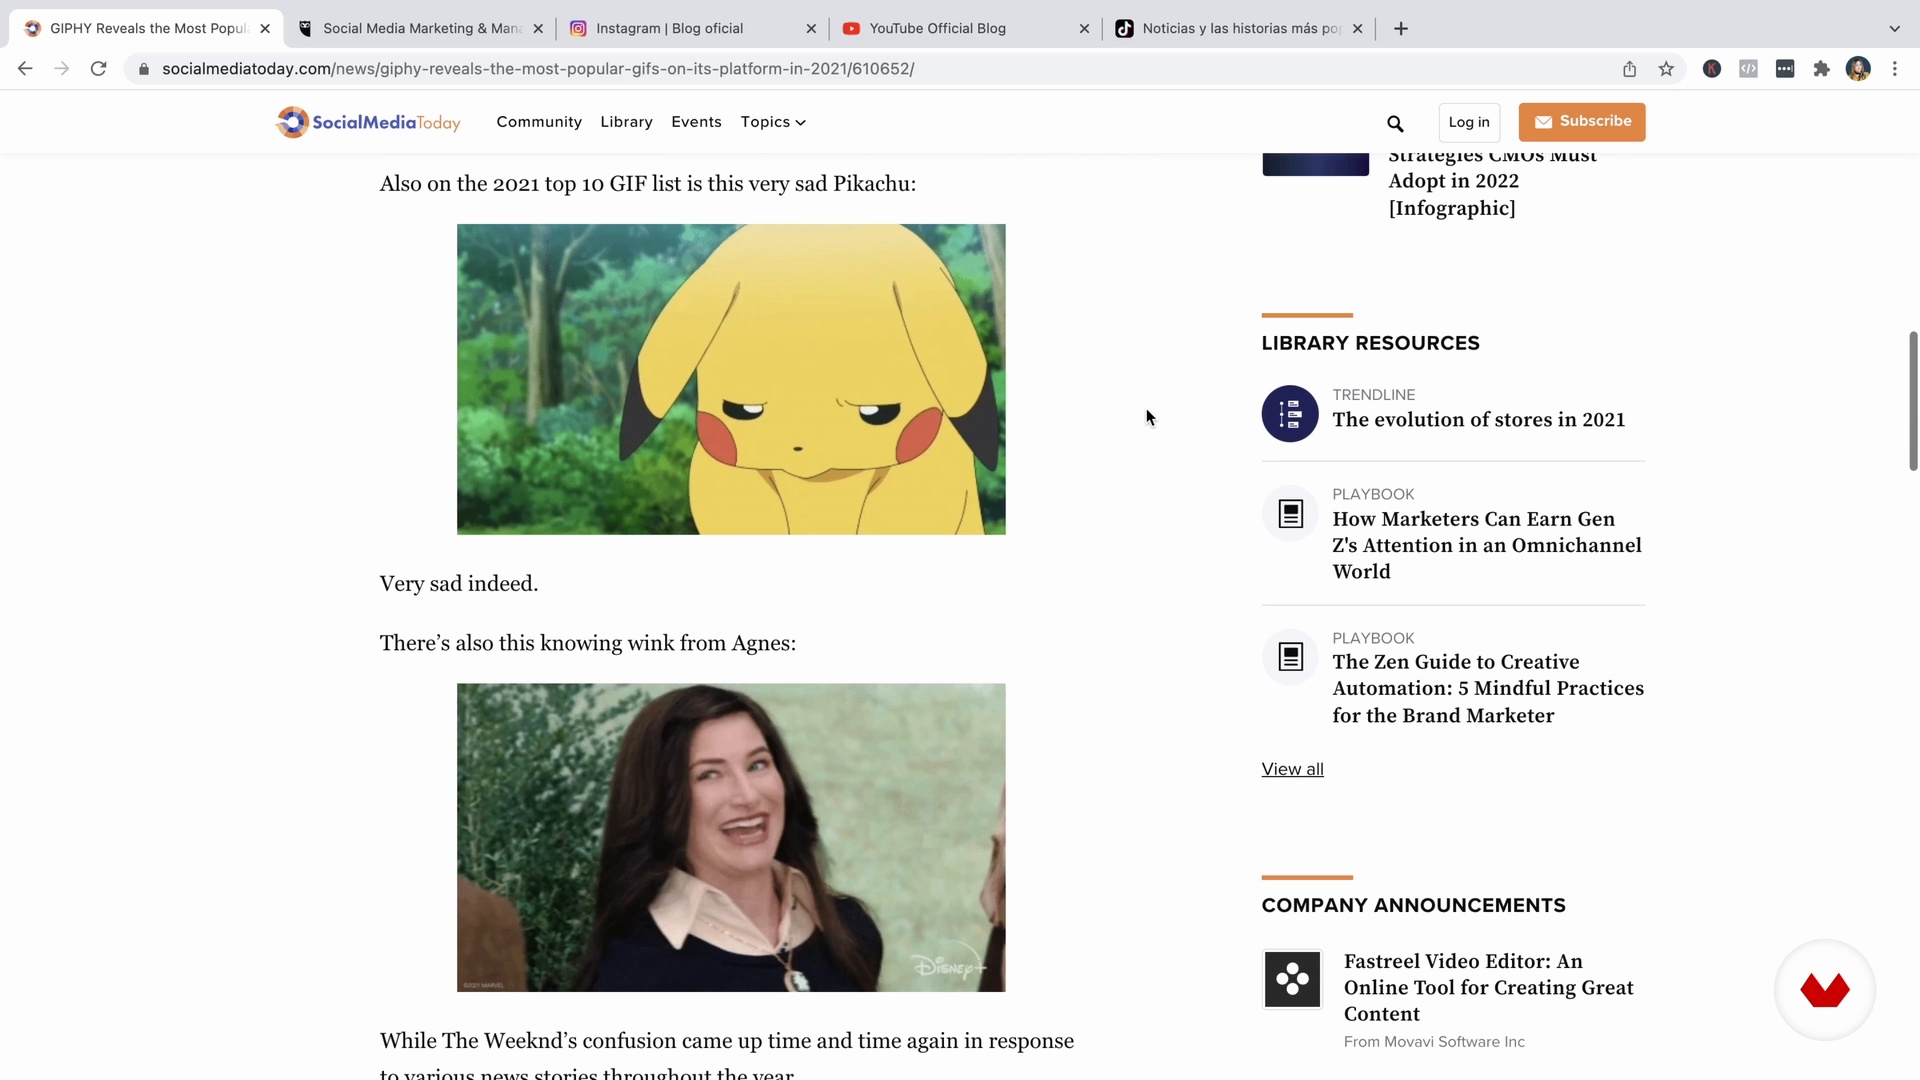Click the Fastreel company logo icon
Viewport: 1920px width, 1080px height.
coord(1292,979)
